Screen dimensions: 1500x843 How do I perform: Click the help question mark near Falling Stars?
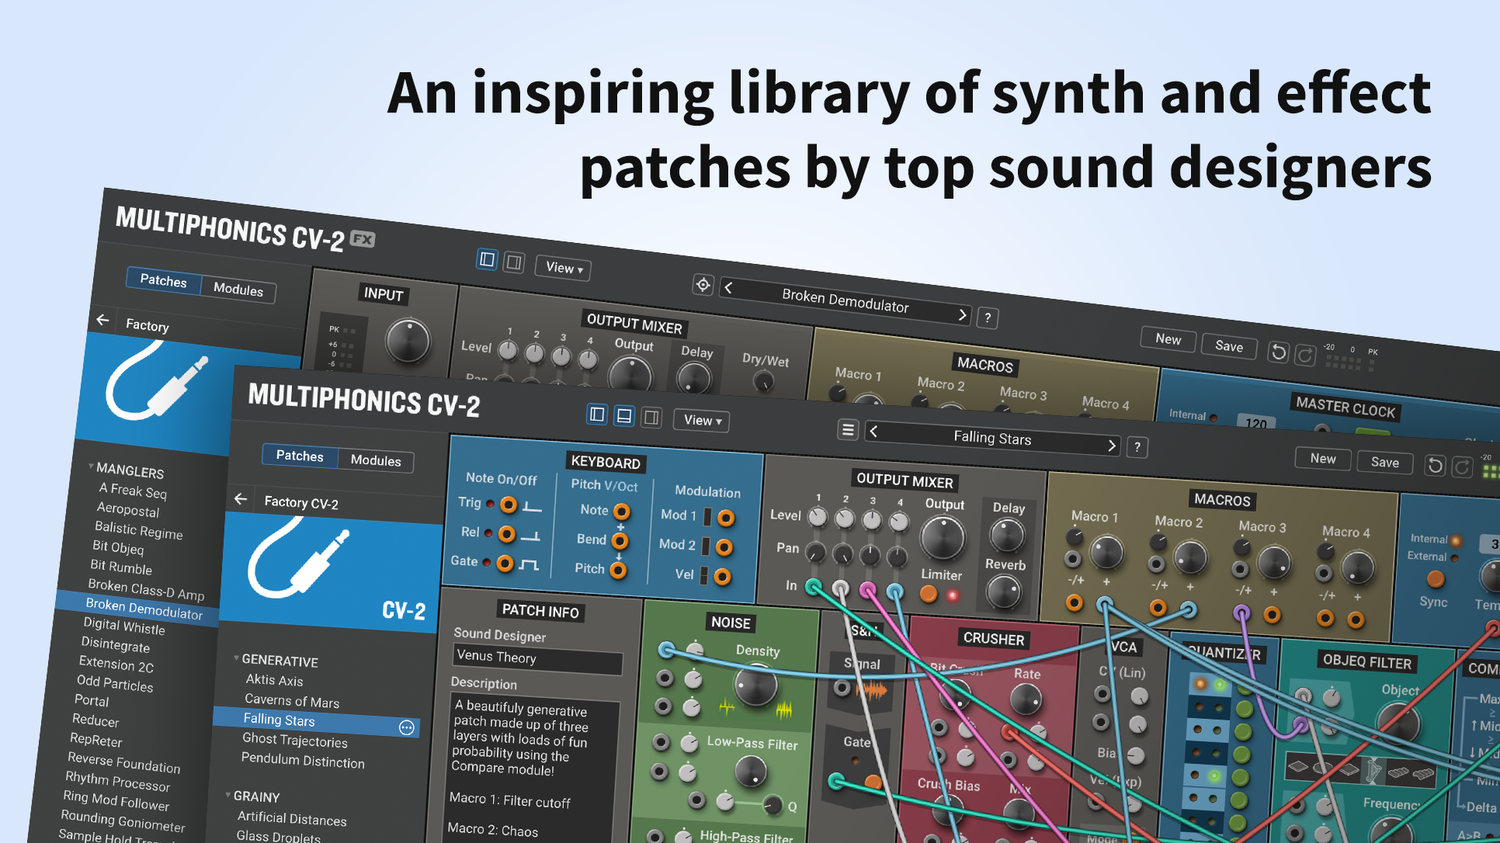(1137, 447)
